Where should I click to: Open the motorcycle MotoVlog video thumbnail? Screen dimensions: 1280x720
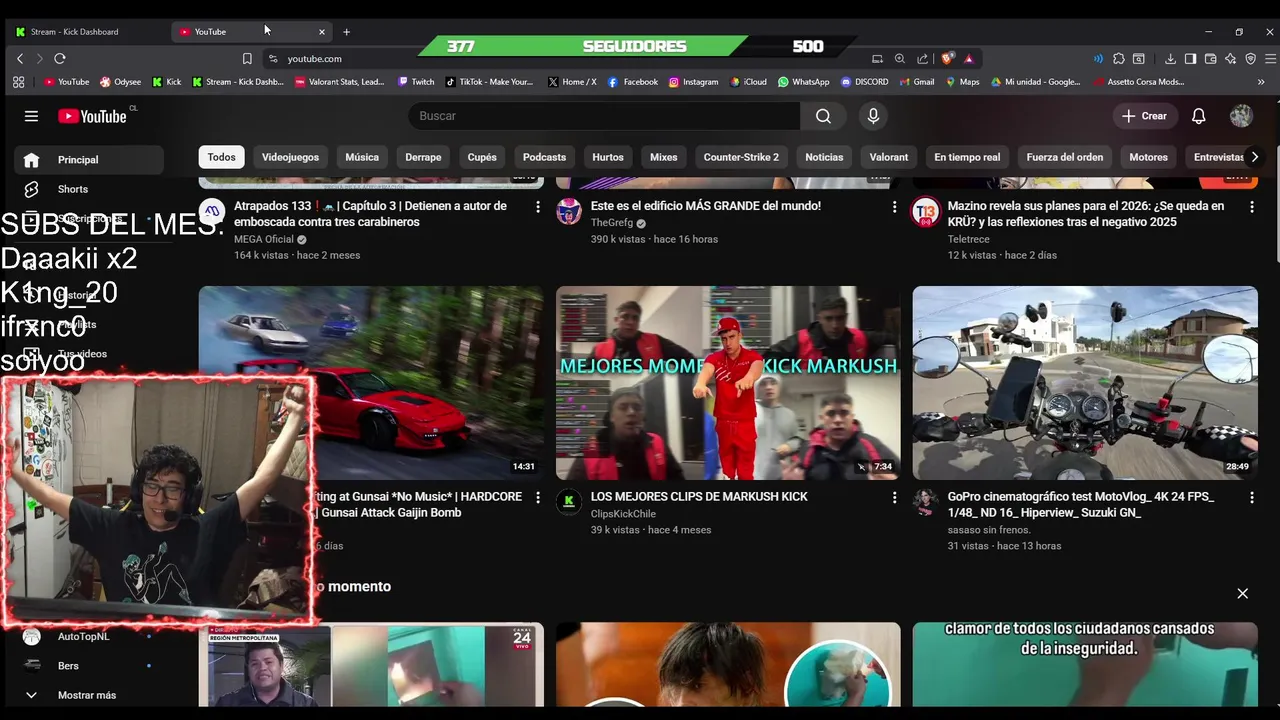click(x=1085, y=383)
